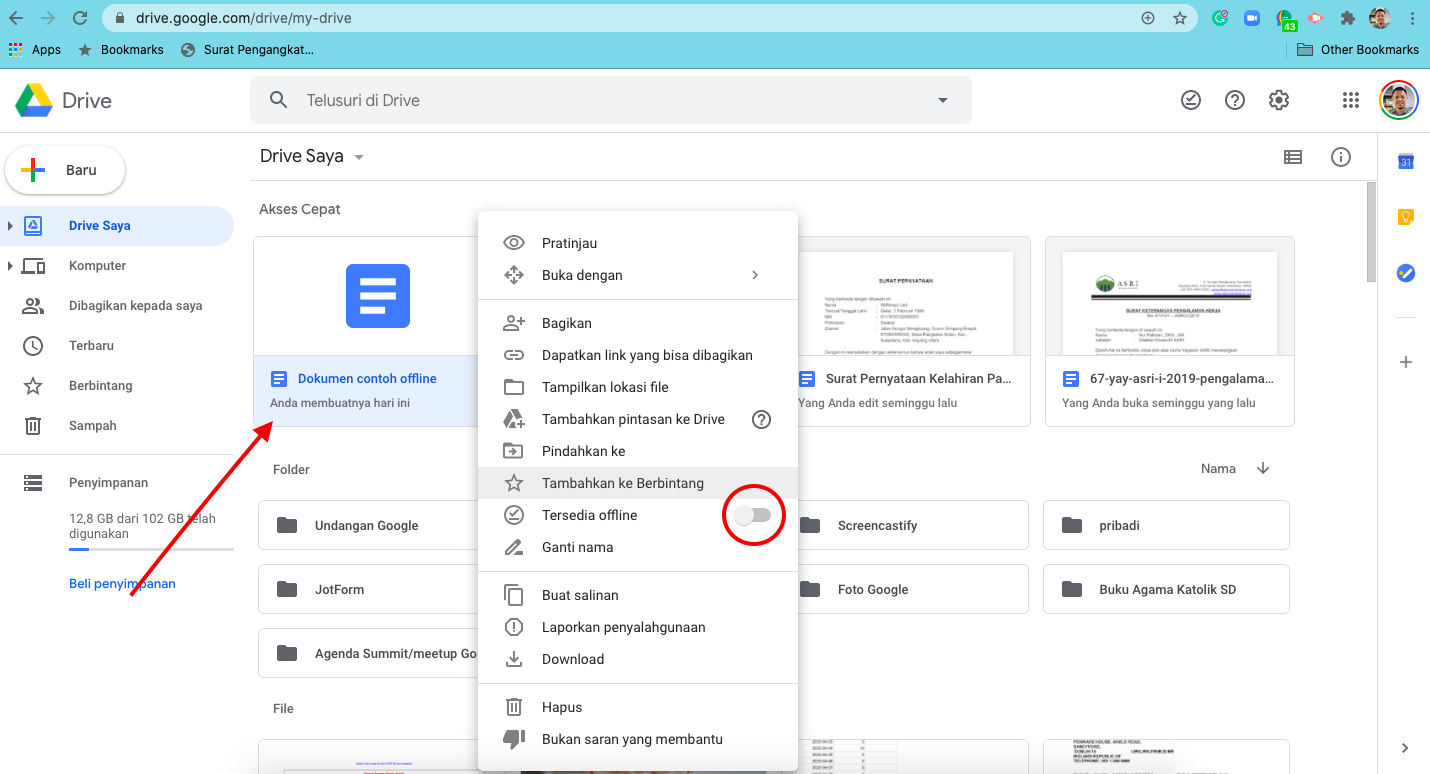
Task: Click the install app plus icon in address bar
Action: click(1148, 18)
